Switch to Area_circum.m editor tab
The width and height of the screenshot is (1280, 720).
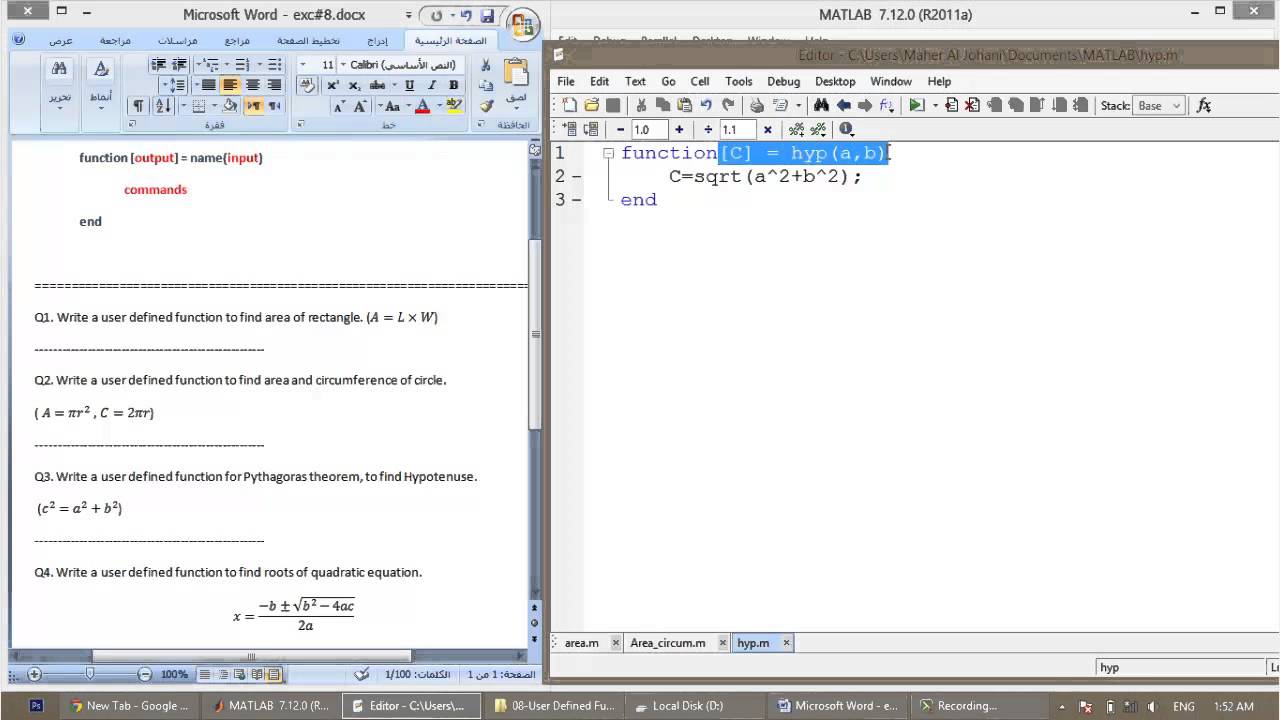click(667, 643)
